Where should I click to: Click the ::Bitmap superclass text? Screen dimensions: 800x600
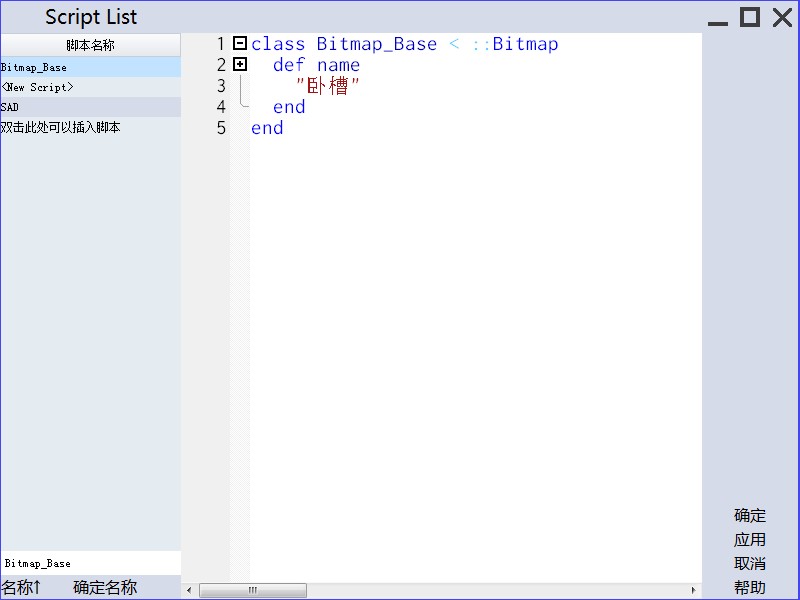coord(515,44)
